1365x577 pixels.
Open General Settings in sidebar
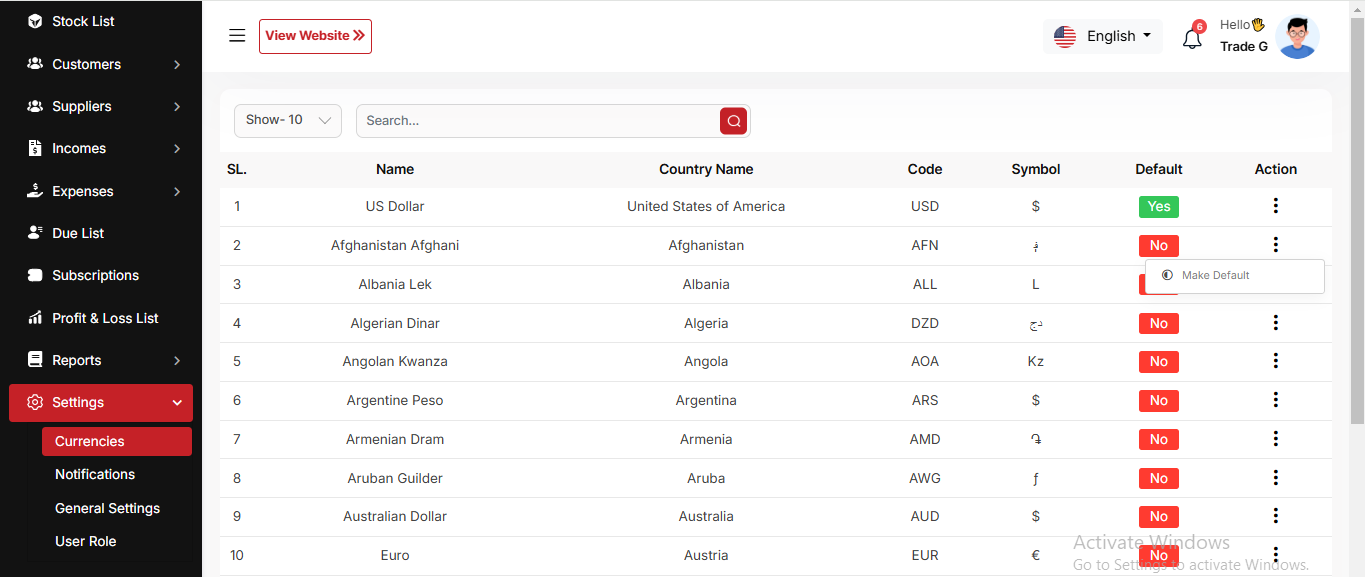click(x=107, y=508)
